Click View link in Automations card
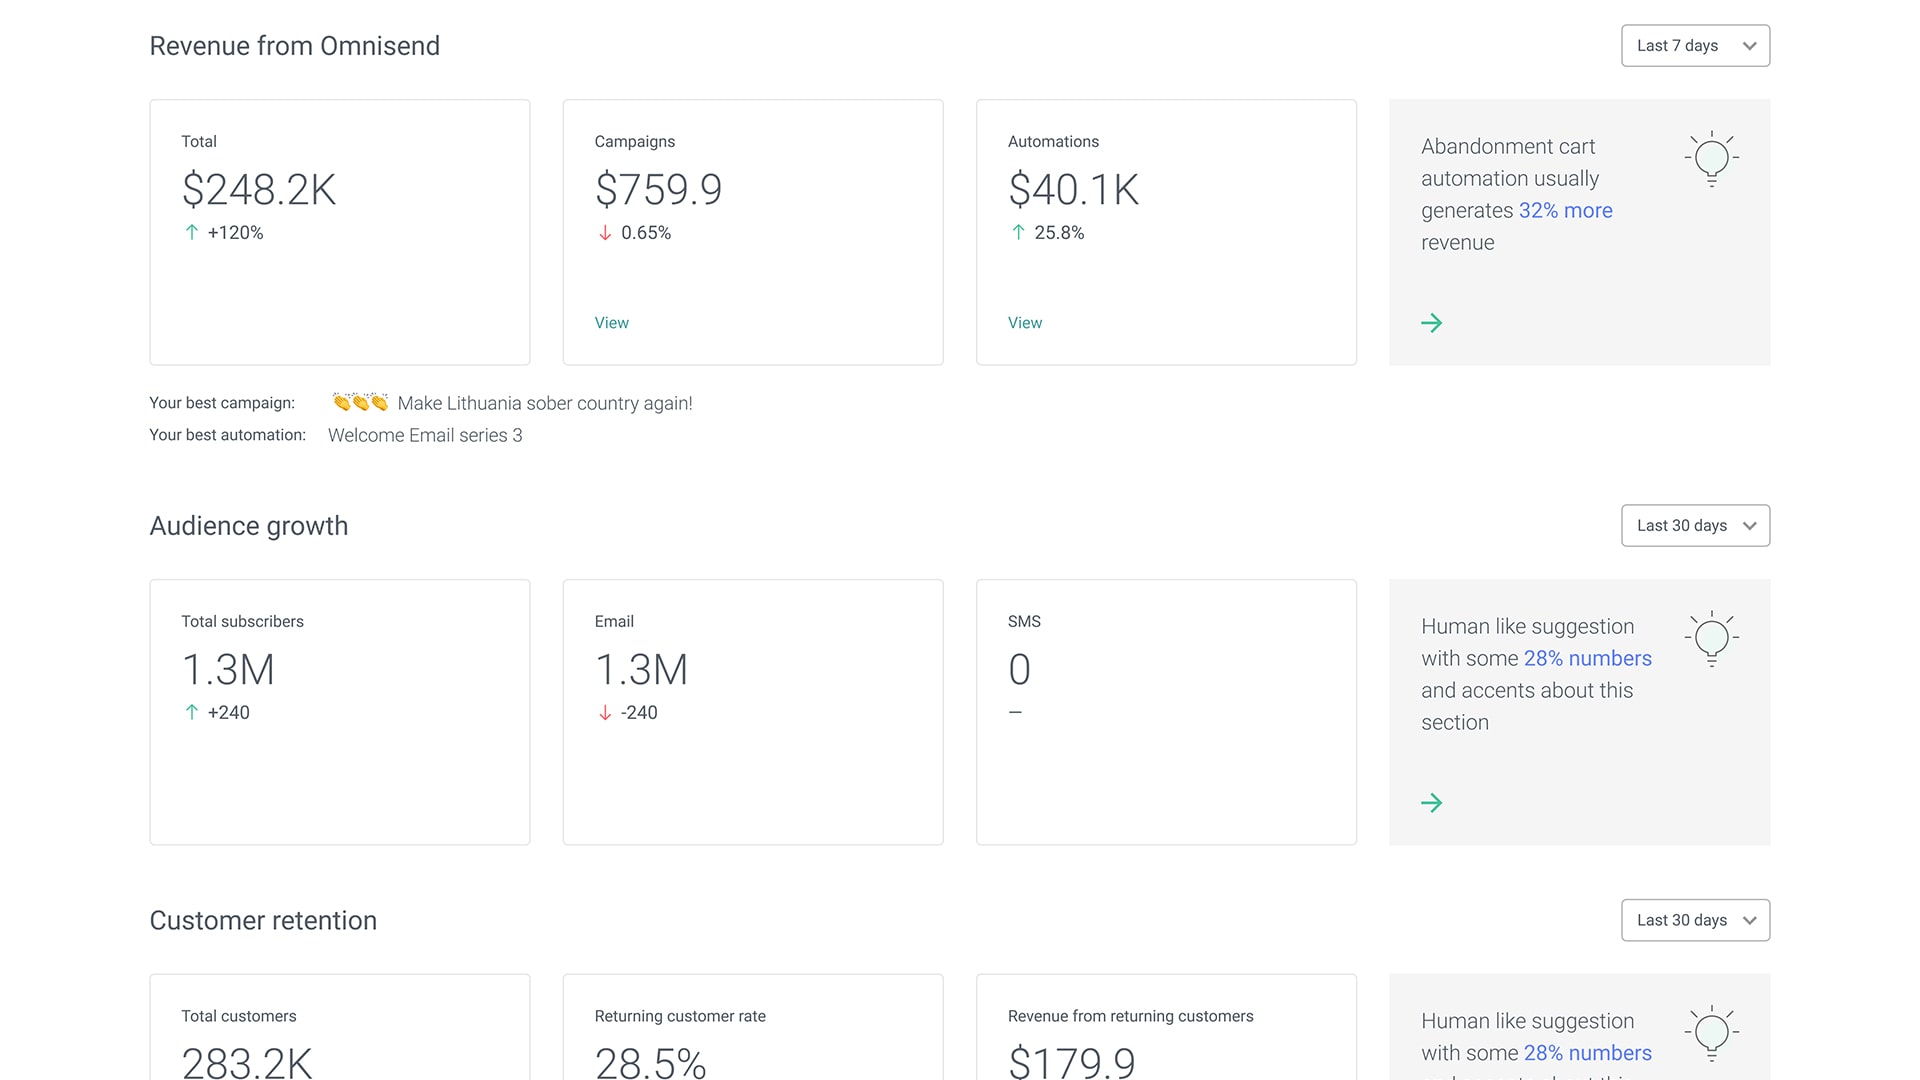This screenshot has width=1920, height=1080. tap(1024, 323)
